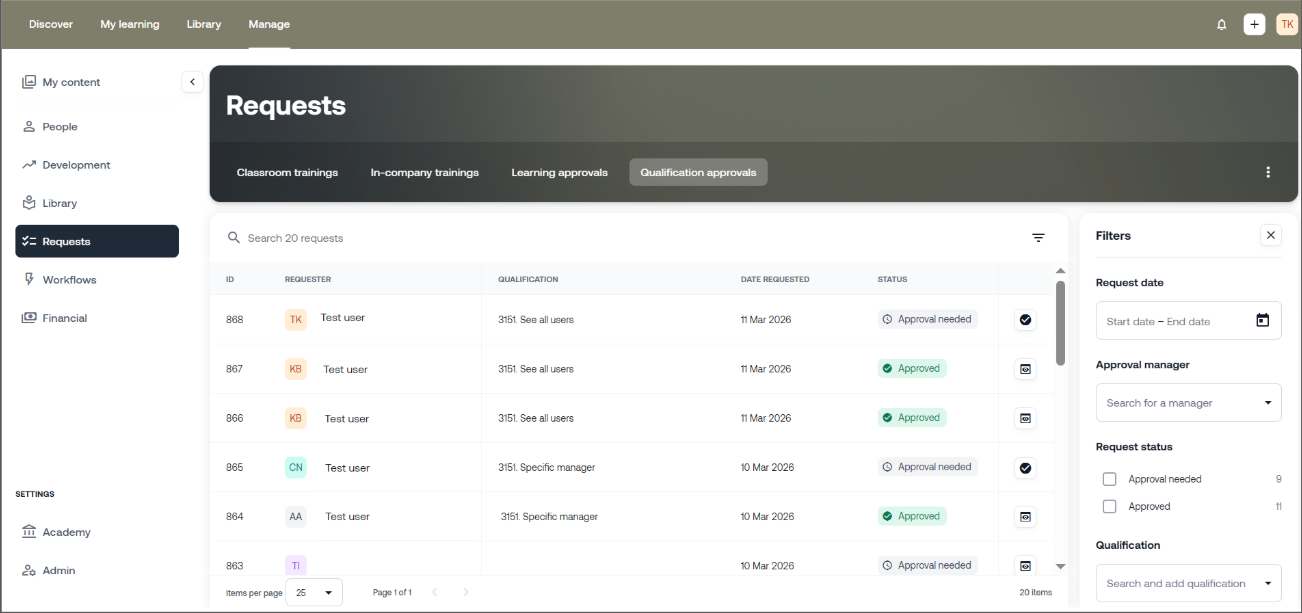
Task: Go to the previous page arrow
Action: [x=435, y=592]
